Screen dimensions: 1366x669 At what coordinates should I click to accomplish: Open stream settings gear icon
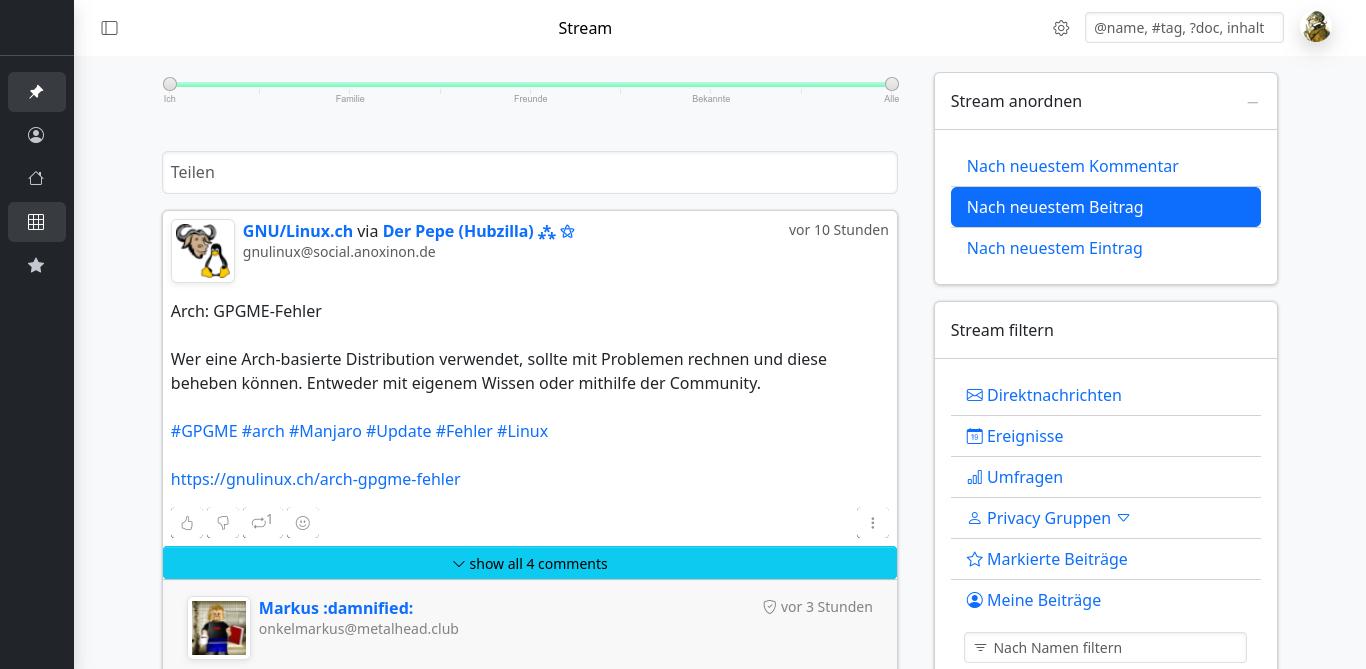(1061, 28)
